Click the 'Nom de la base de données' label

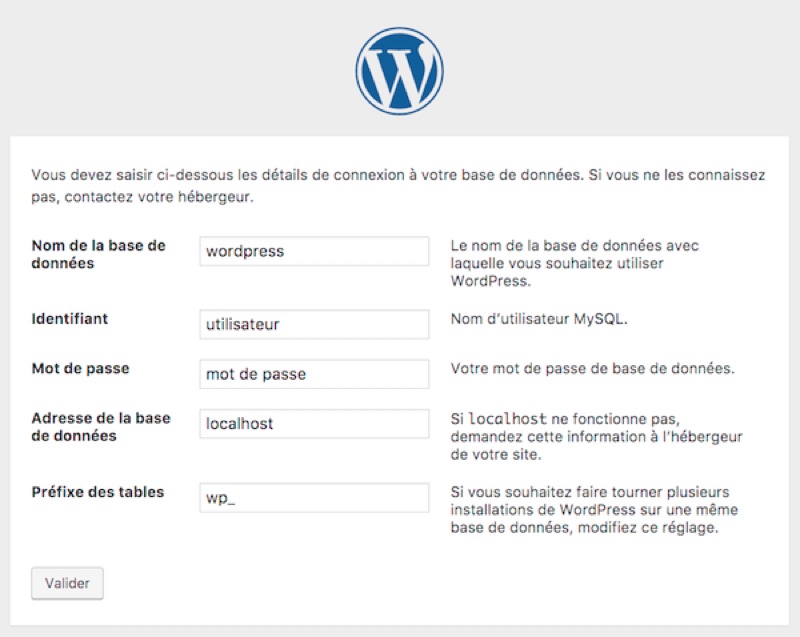pos(98,254)
